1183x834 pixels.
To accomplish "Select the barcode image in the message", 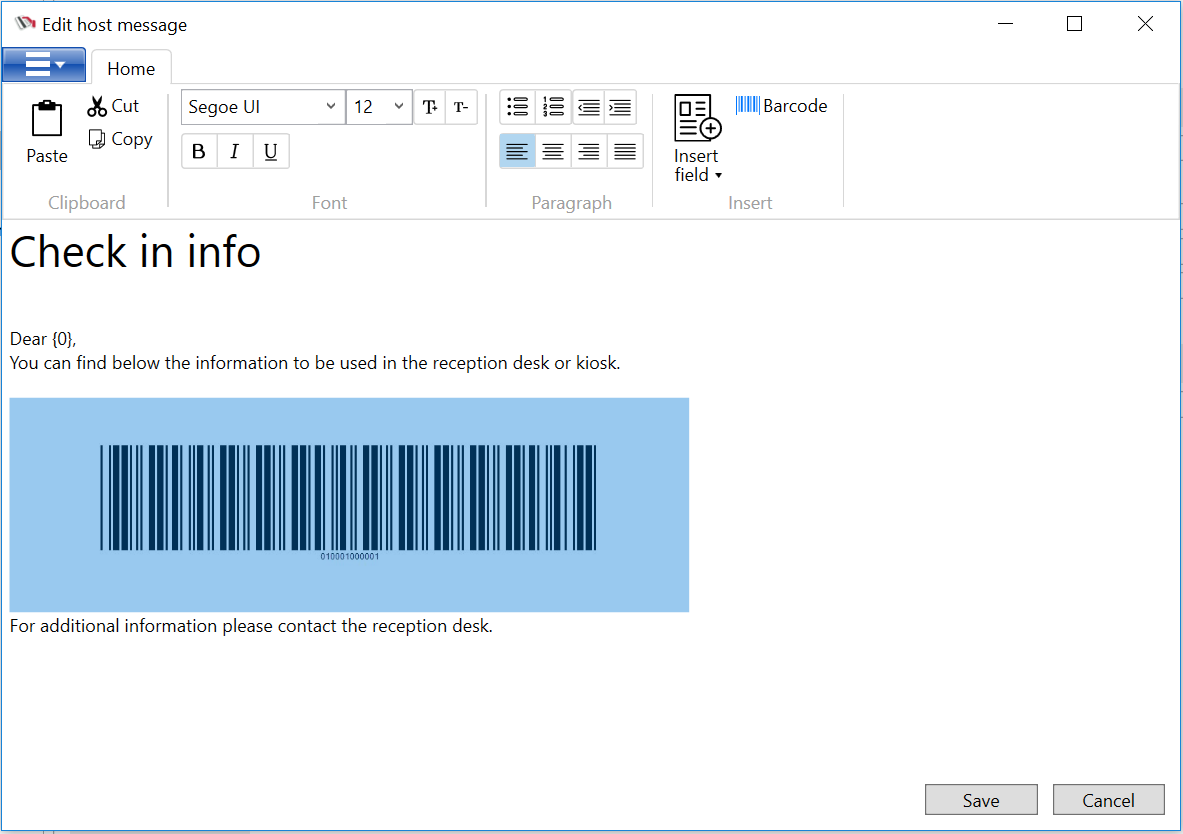I will coord(349,504).
